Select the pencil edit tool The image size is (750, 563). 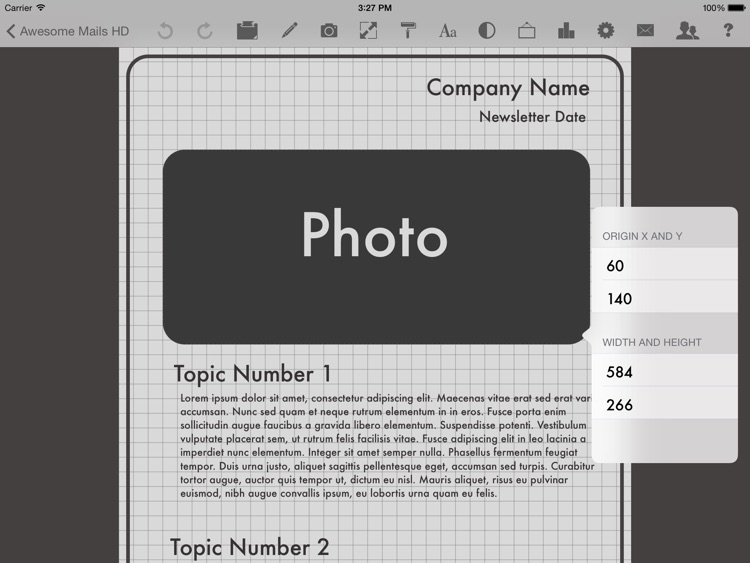pyautogui.click(x=289, y=31)
